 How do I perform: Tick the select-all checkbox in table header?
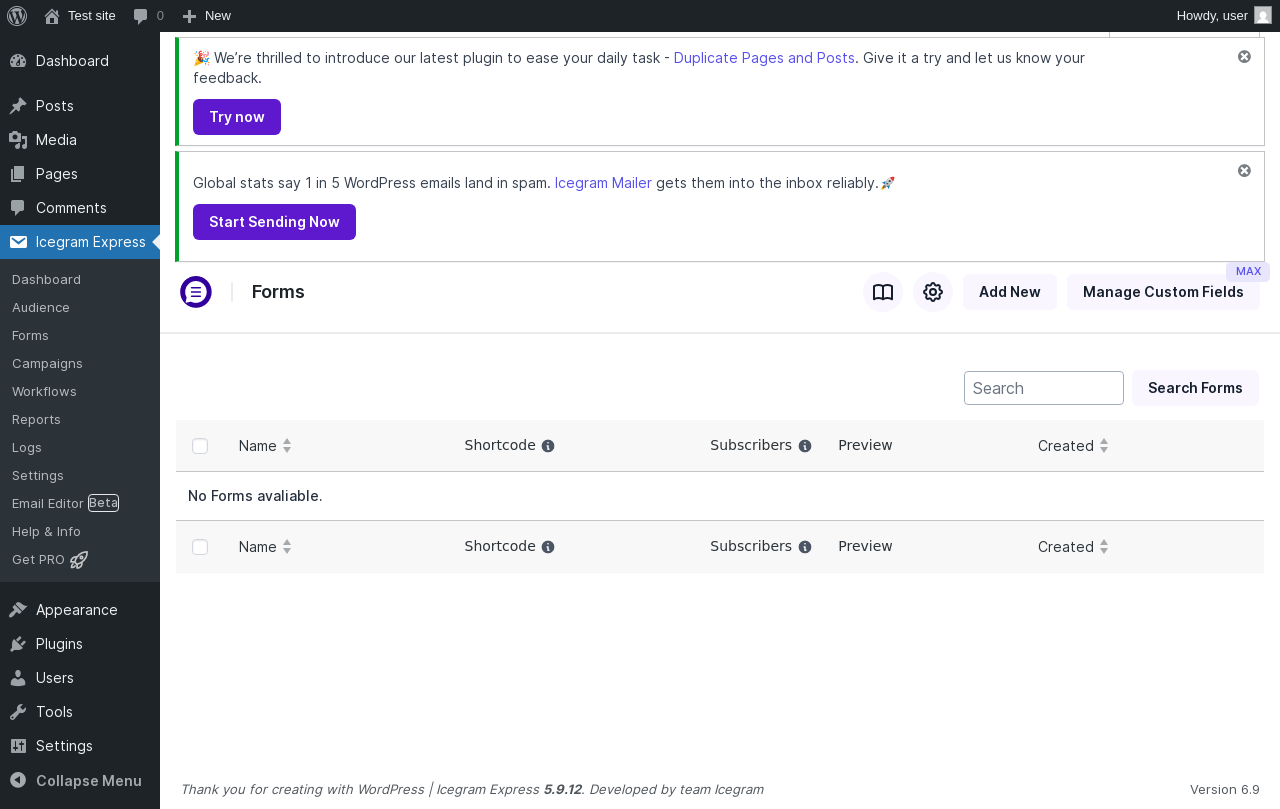pyautogui.click(x=200, y=446)
